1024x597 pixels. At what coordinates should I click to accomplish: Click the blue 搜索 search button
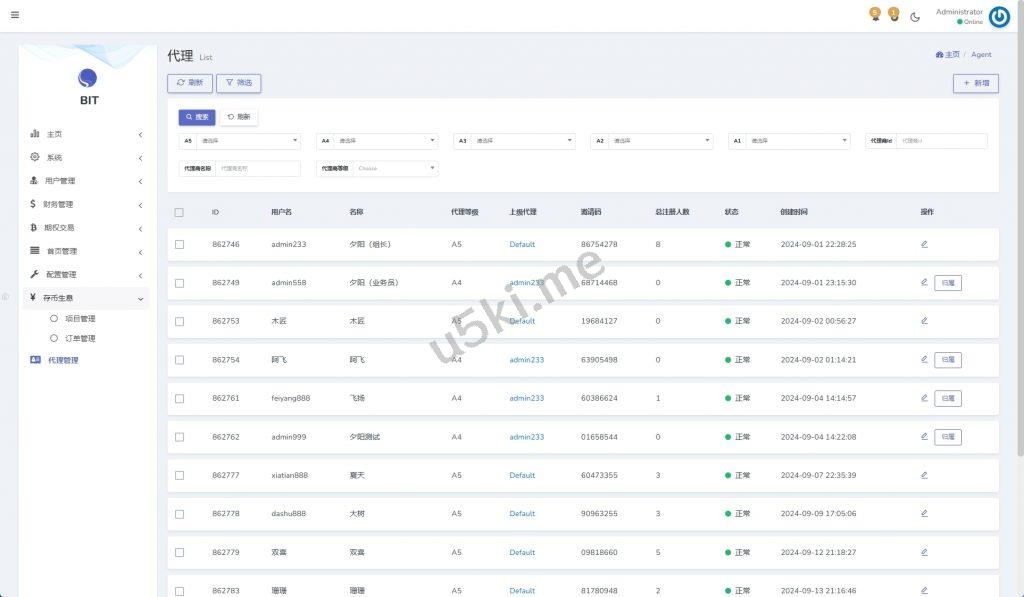[x=197, y=117]
